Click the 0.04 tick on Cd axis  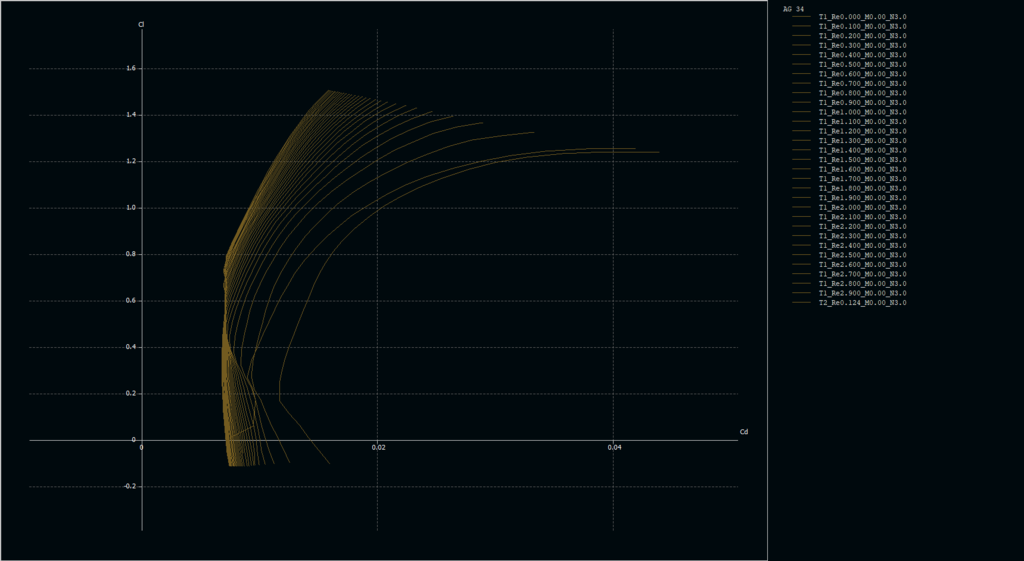point(614,448)
